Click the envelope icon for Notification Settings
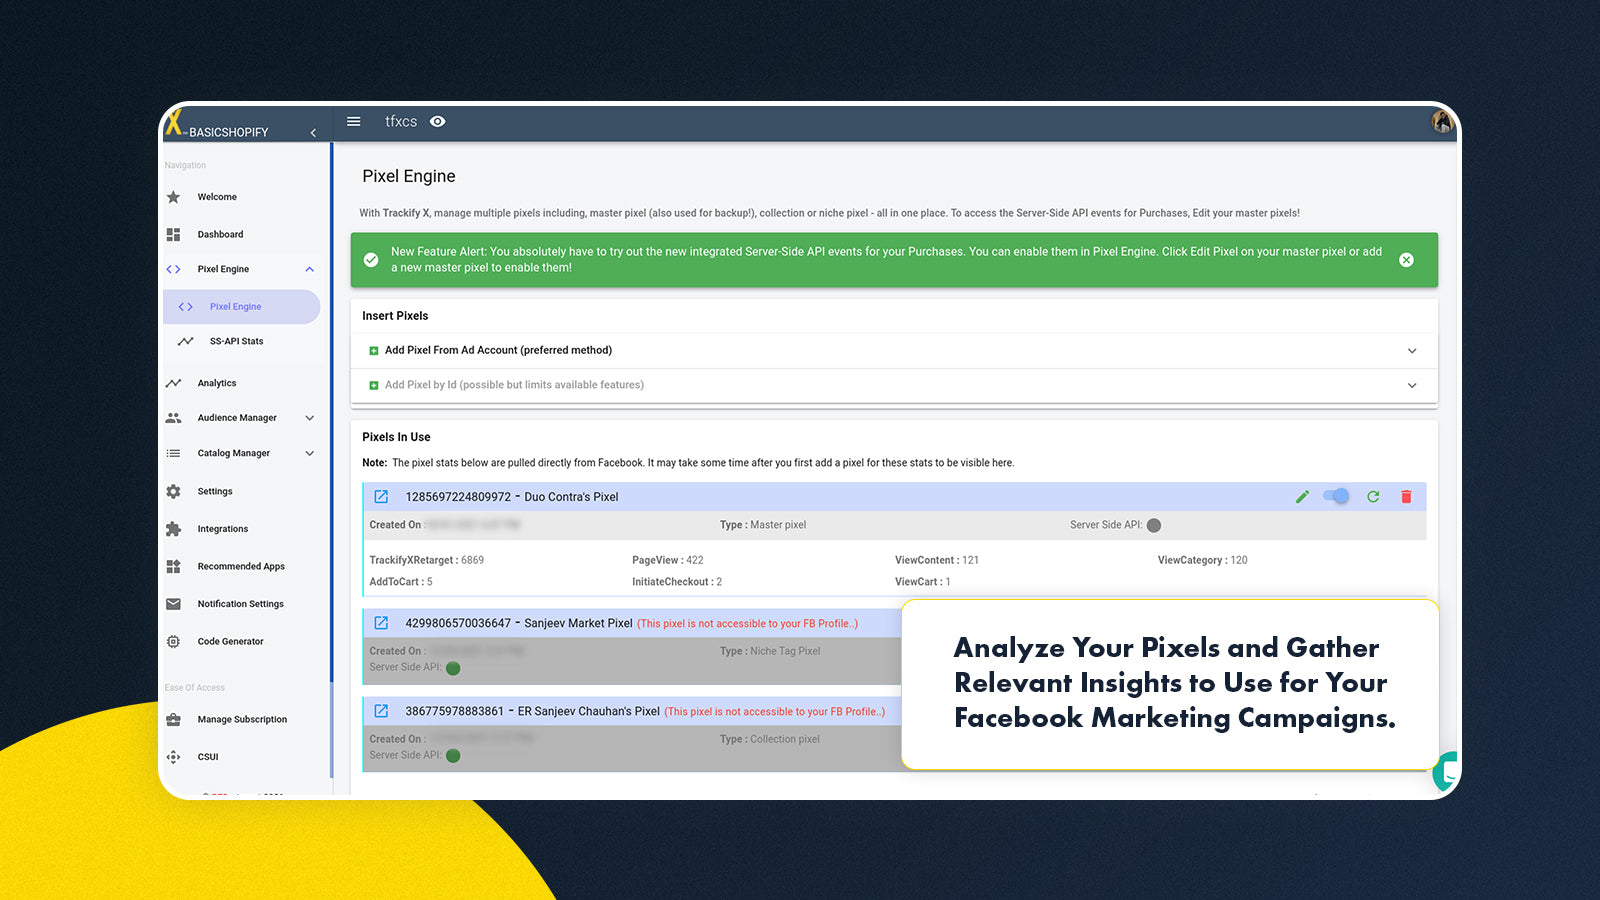The image size is (1600, 900). click(174, 604)
